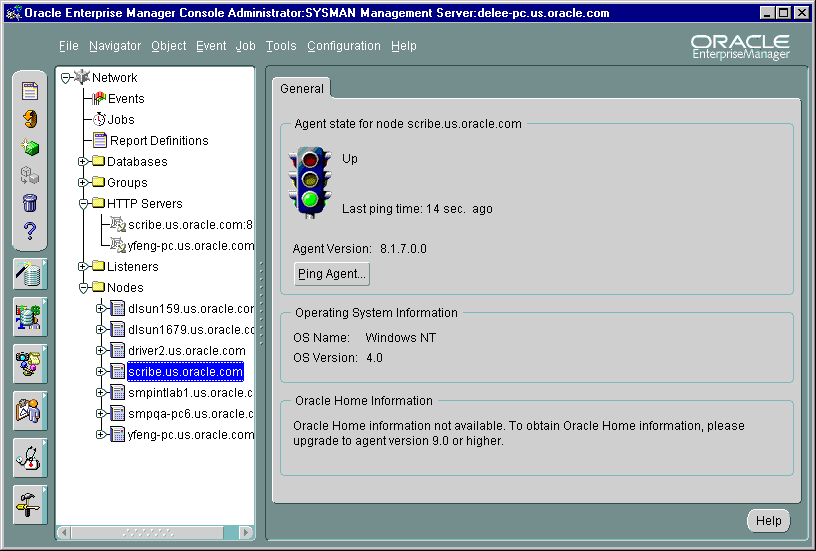Select the smpqa-pc6.us.oracle.com node

point(191,414)
